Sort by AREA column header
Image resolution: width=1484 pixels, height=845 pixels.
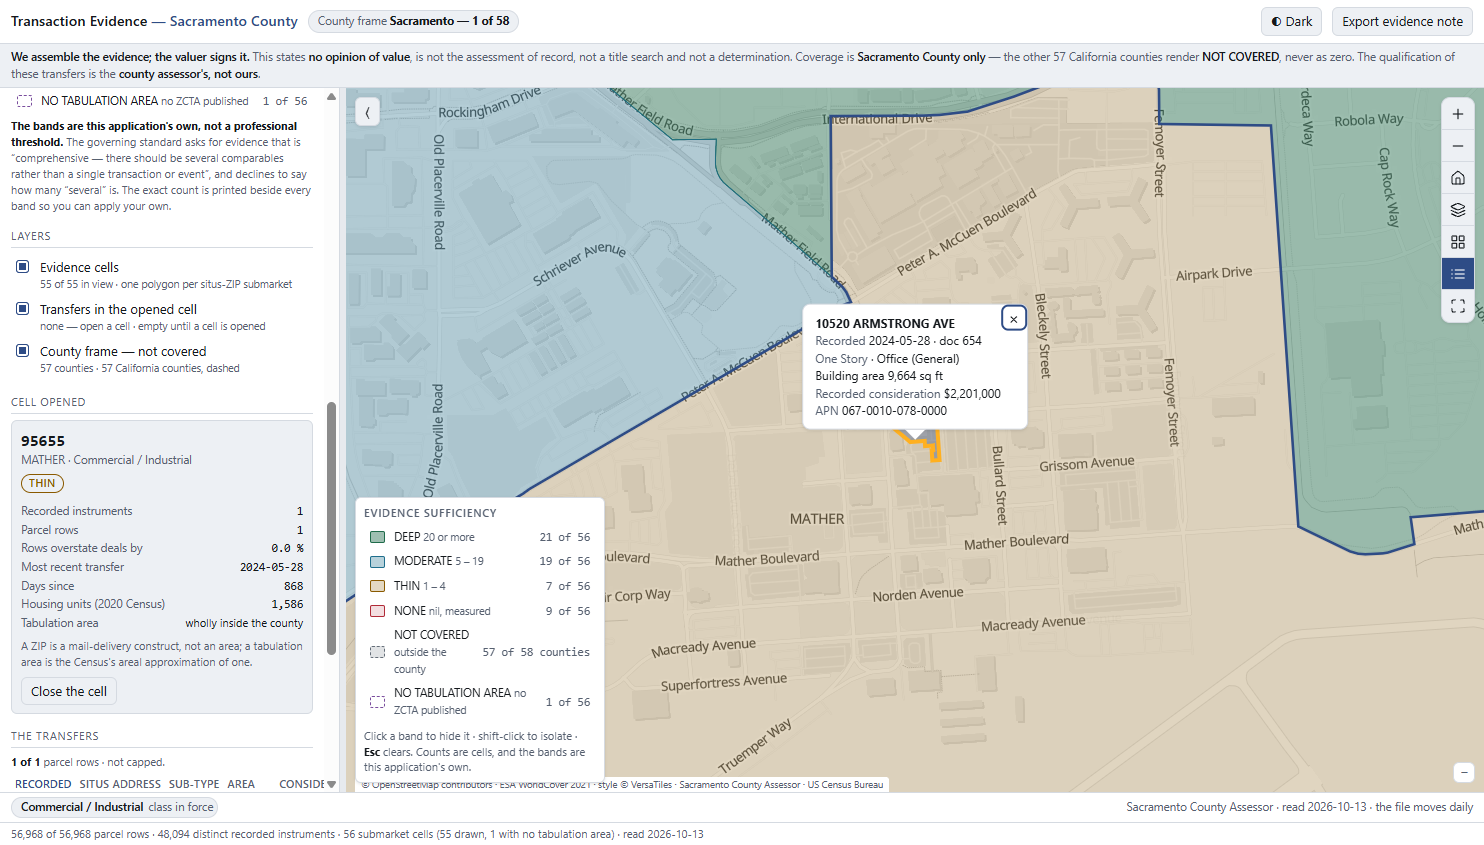[241, 784]
